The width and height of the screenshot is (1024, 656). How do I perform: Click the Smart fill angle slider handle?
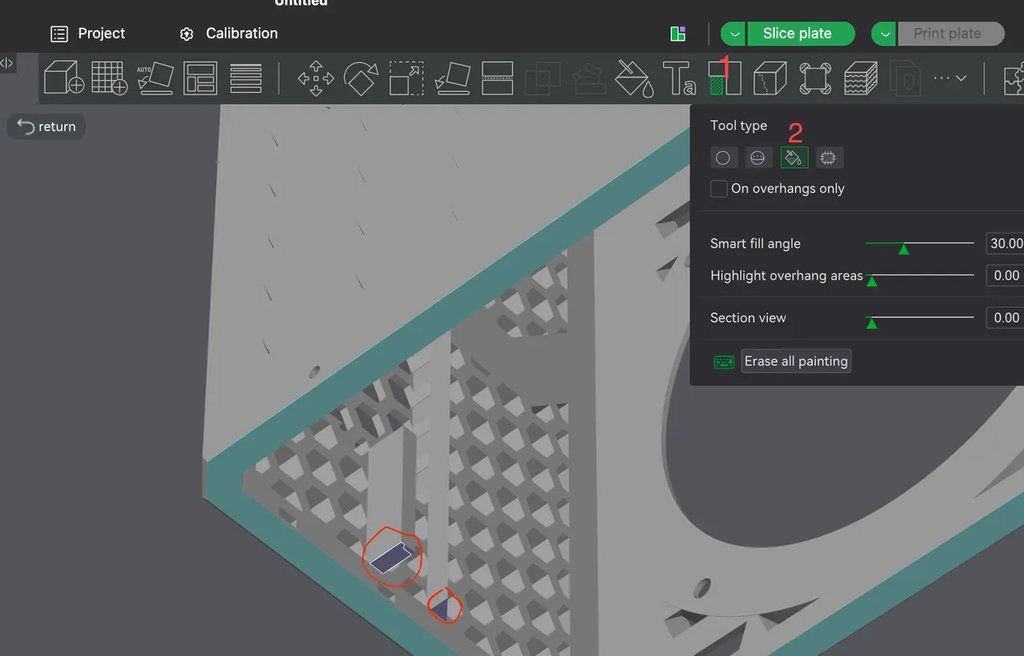(904, 247)
